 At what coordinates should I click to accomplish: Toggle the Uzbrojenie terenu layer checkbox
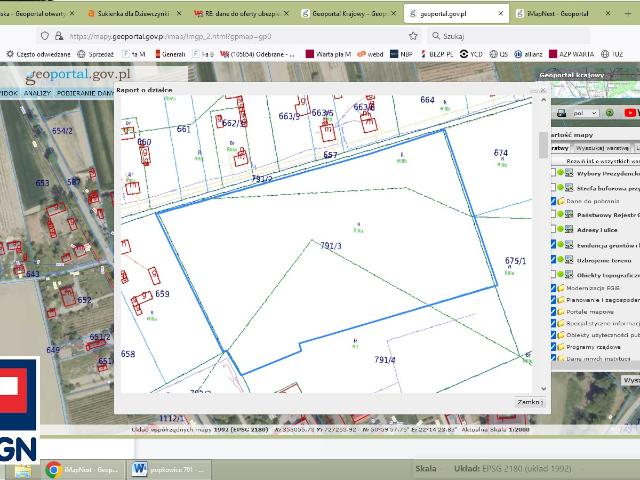[554, 258]
